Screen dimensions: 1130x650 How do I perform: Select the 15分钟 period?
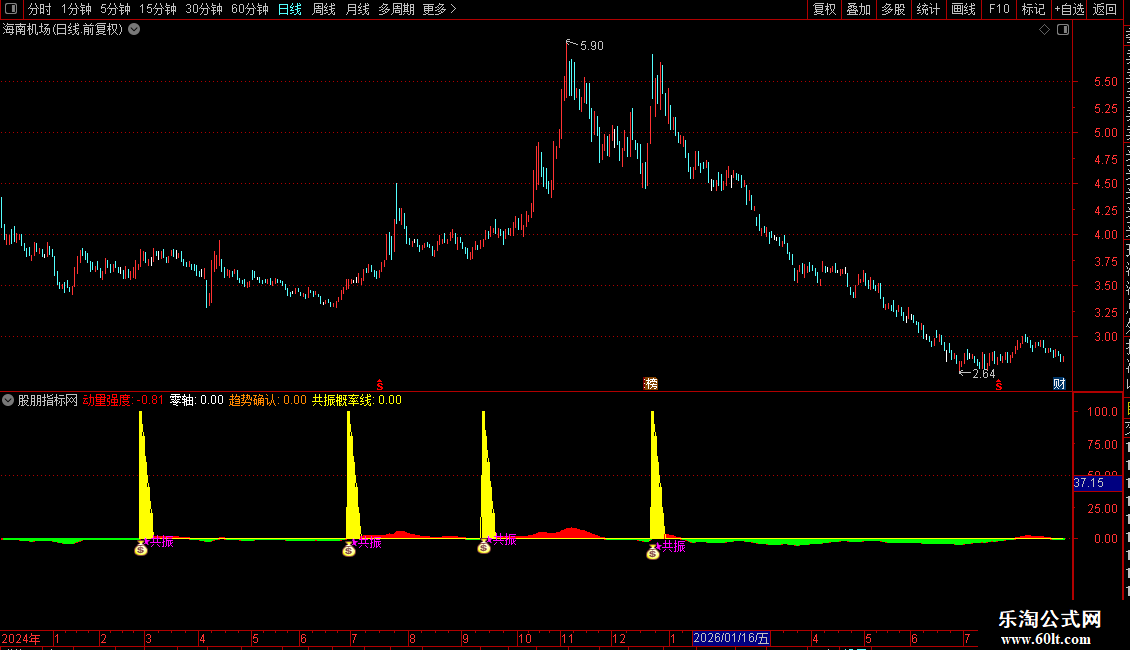[x=158, y=9]
